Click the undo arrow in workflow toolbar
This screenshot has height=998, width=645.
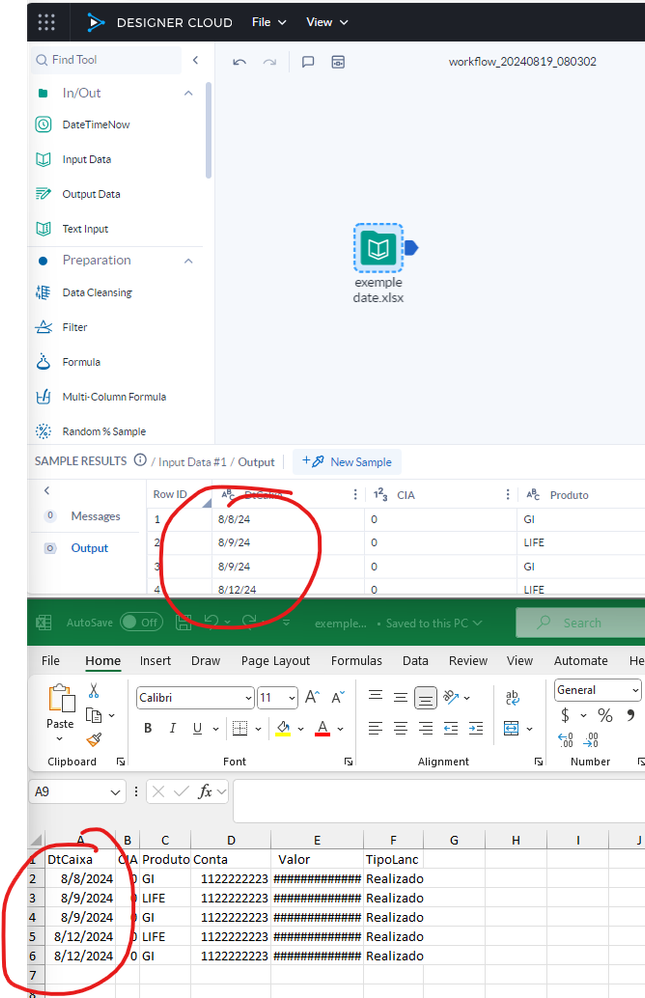point(239,62)
